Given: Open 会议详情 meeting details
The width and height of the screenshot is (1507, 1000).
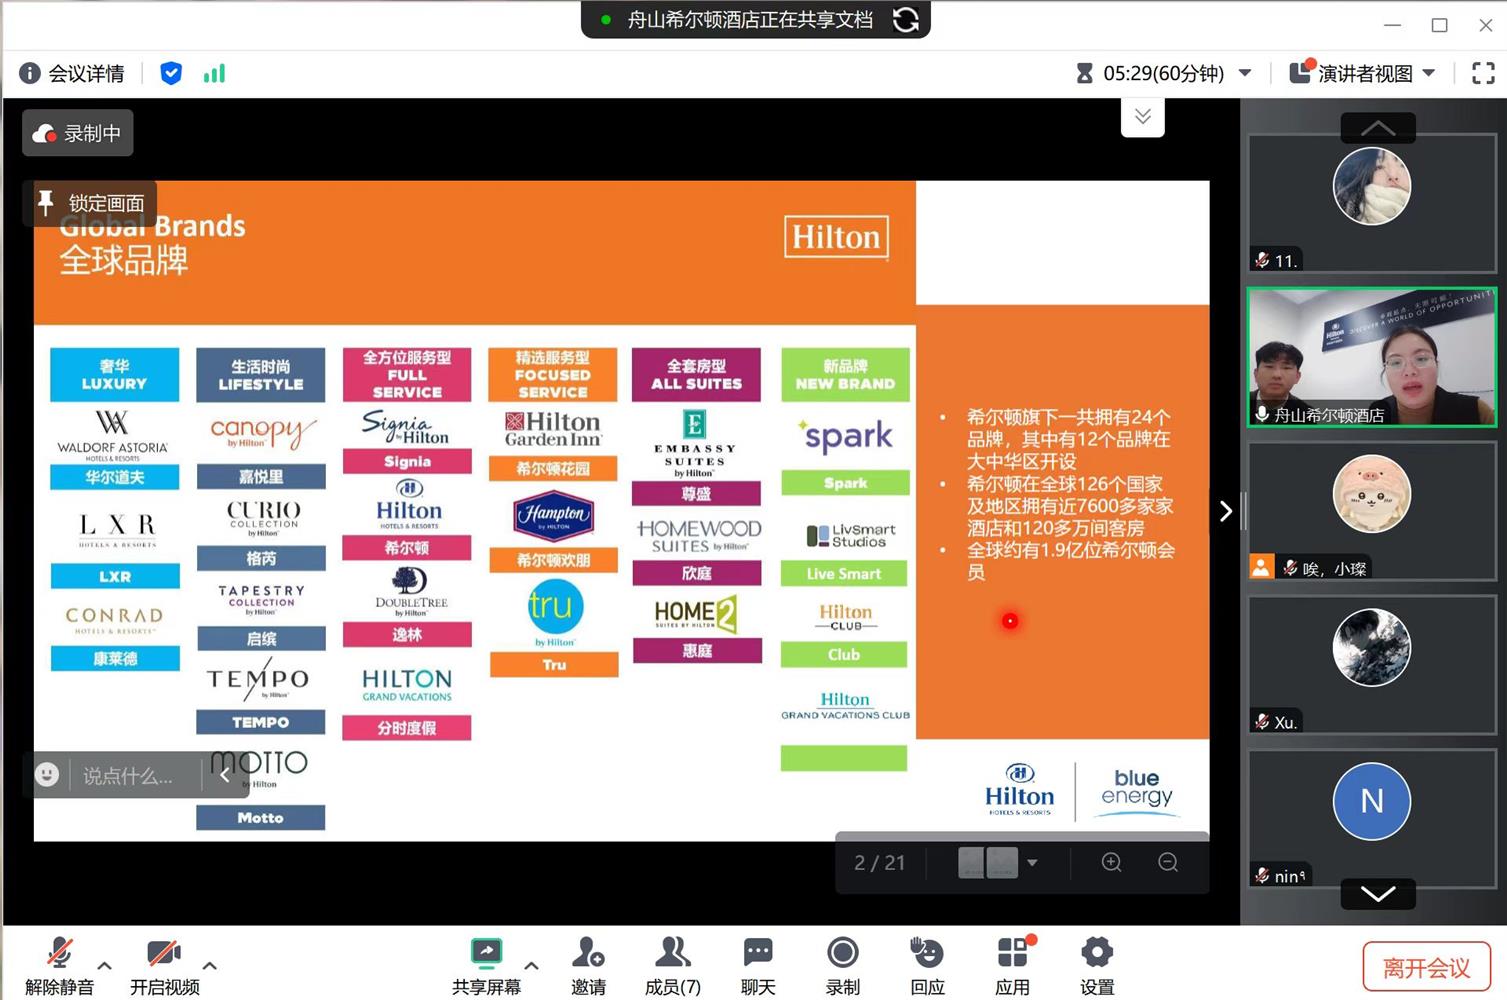Looking at the screenshot, I should (x=73, y=73).
